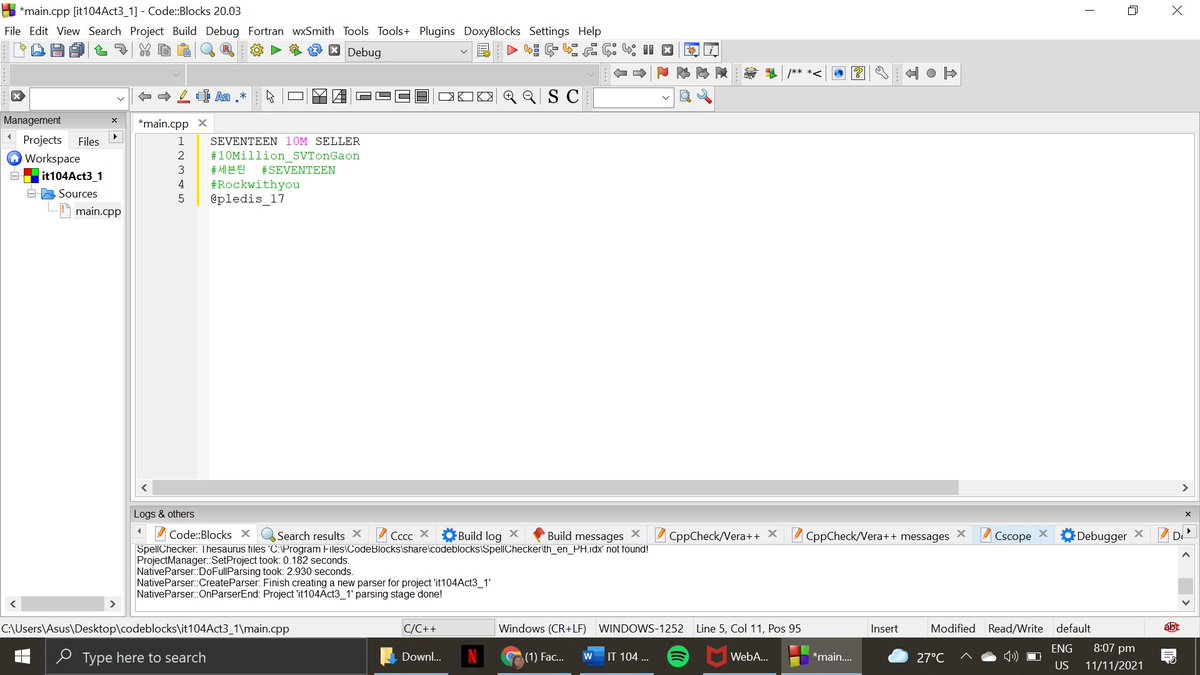Cut selection using the scissors icon
Screen dimensions: 1200x675
(145, 51)
